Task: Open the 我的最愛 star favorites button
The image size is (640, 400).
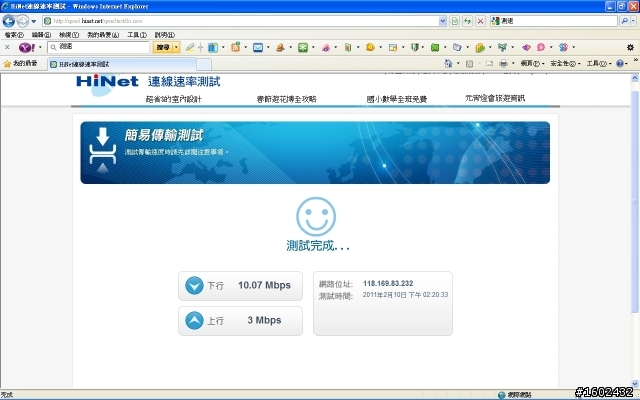Action: click(x=20, y=64)
